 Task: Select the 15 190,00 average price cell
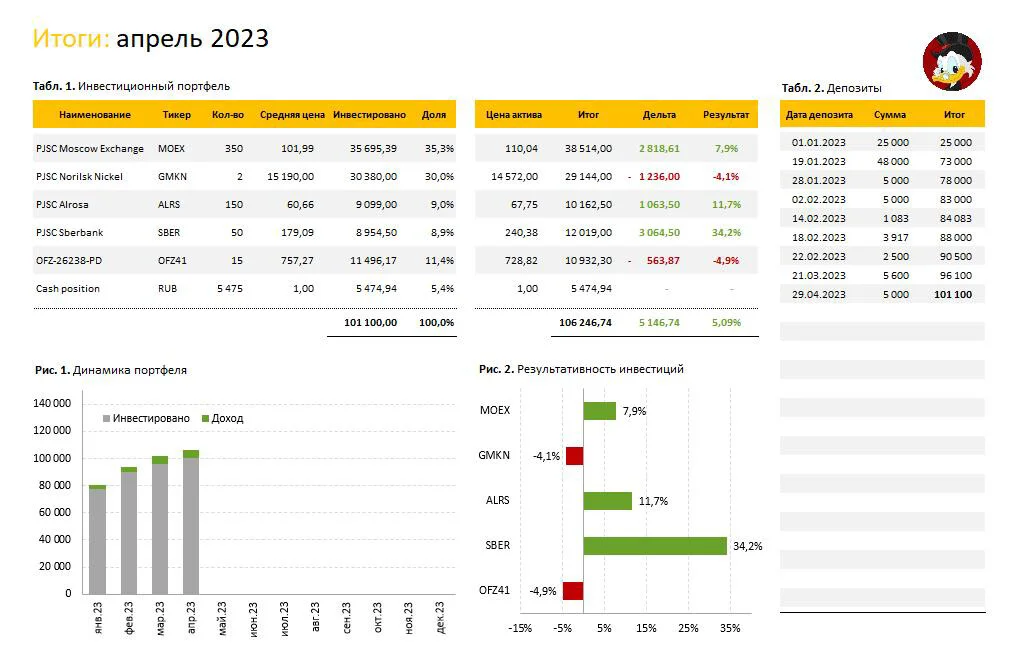290,177
